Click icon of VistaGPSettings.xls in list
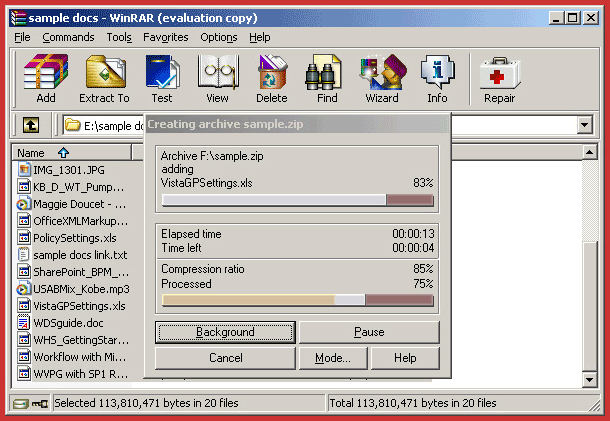Image resolution: width=610 pixels, height=421 pixels. click(24, 305)
